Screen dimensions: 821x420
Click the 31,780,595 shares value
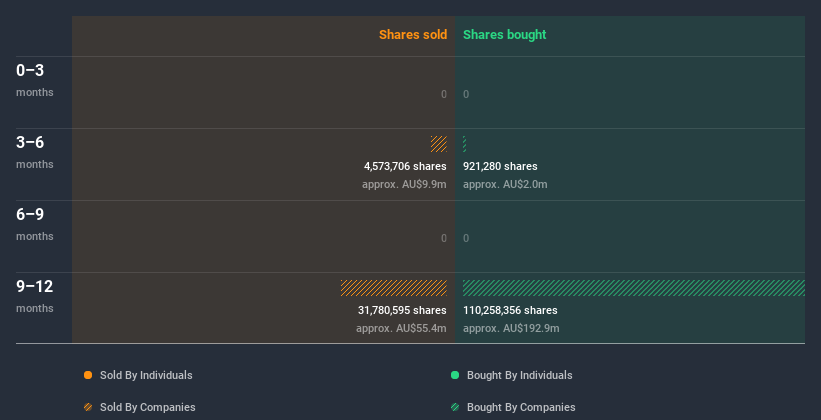click(x=402, y=311)
